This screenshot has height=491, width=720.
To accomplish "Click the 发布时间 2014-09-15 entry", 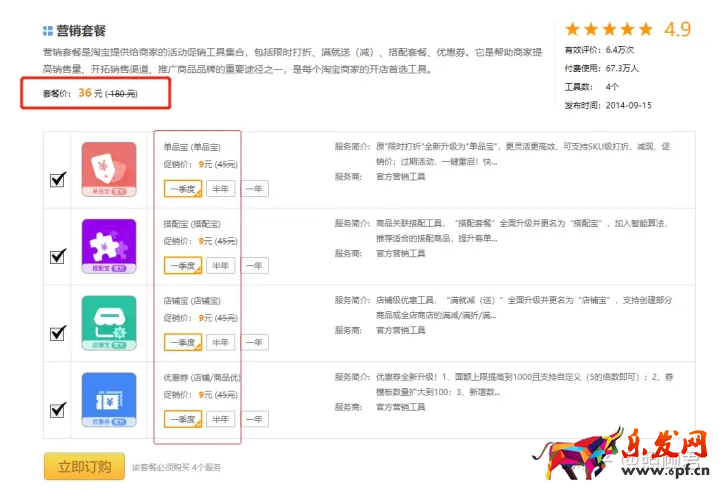I will (608, 105).
